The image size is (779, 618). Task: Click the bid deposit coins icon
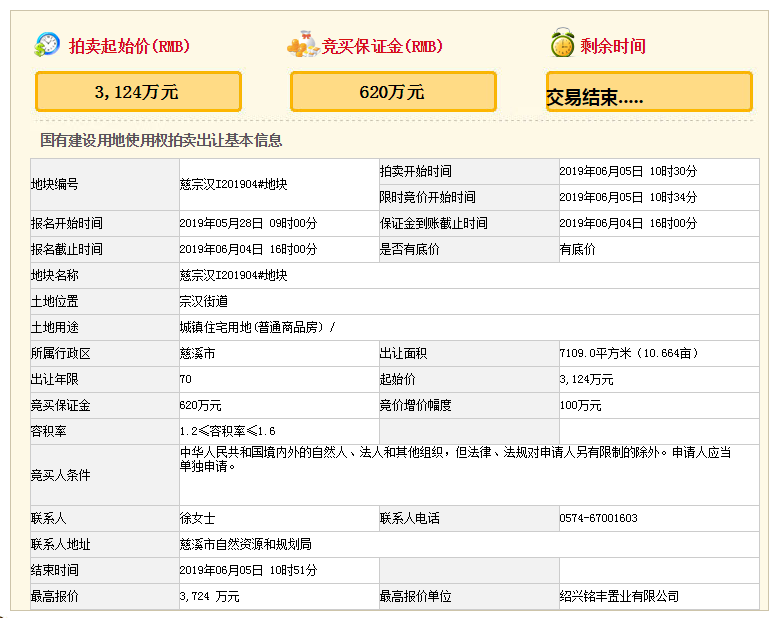302,45
